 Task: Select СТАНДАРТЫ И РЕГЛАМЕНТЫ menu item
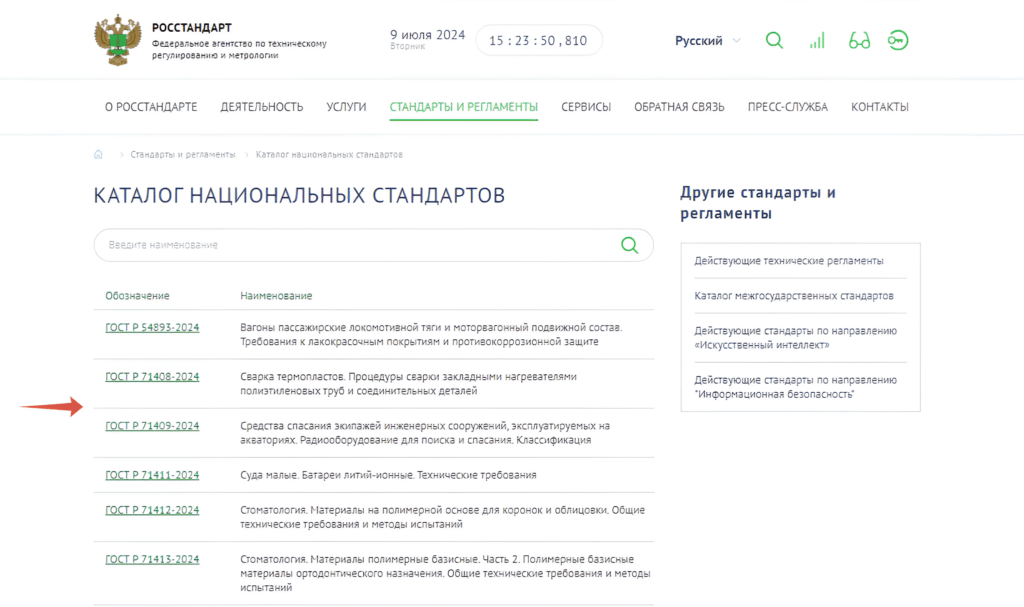click(464, 107)
